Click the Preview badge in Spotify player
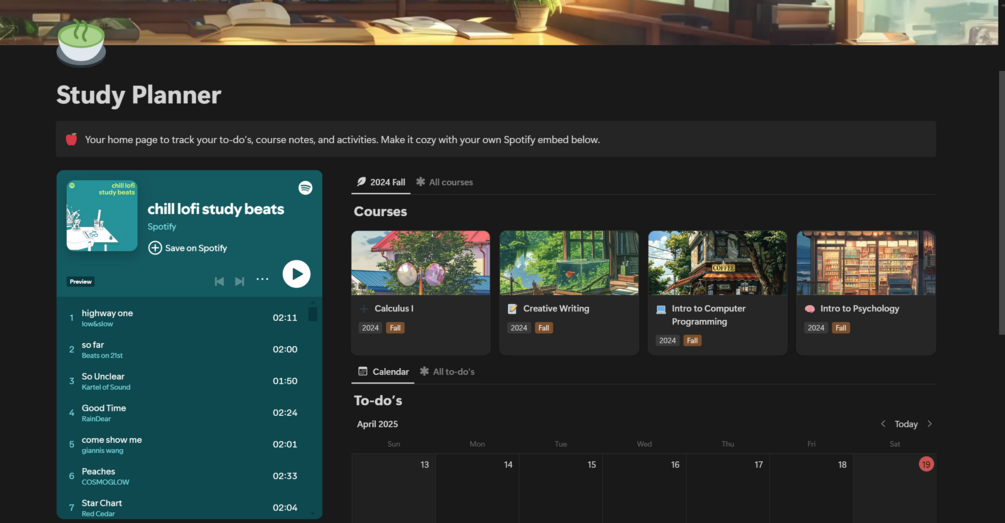1005x523 pixels. tap(81, 281)
